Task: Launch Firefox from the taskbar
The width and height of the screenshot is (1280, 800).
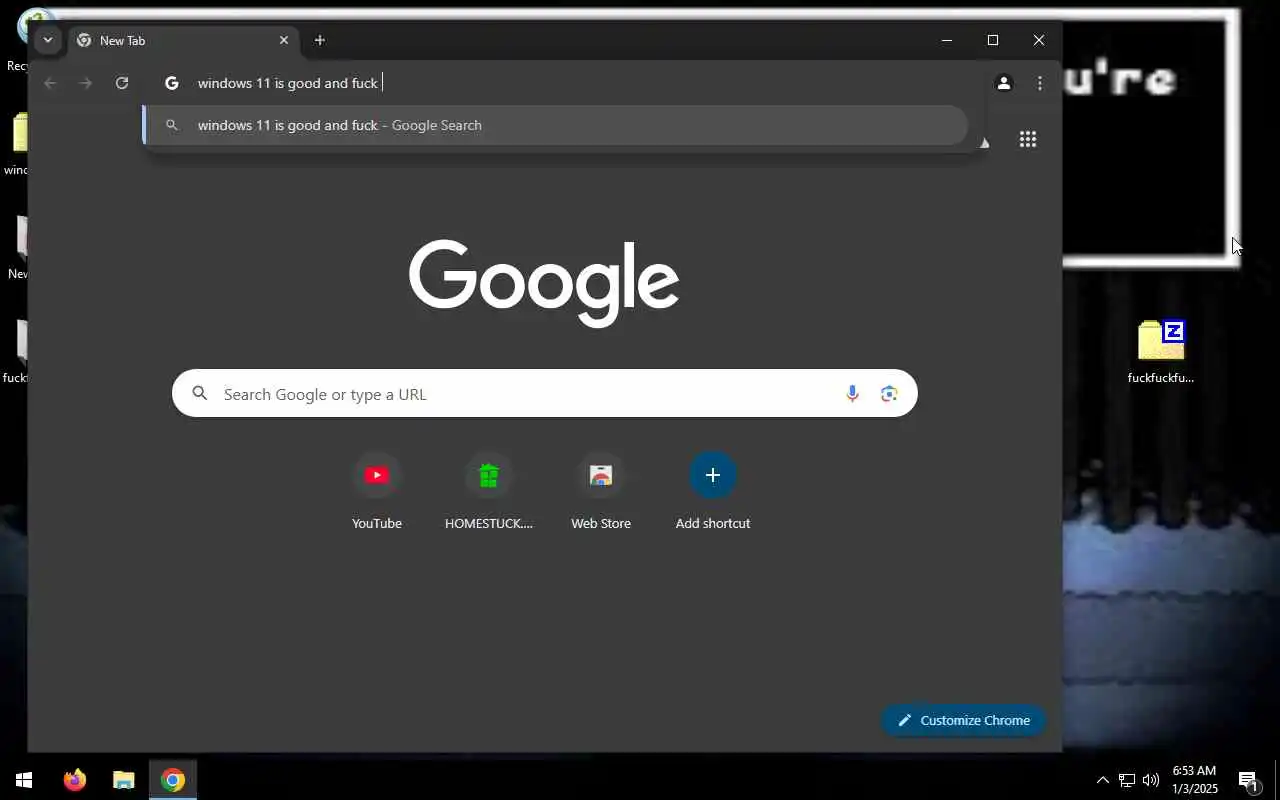Action: [75, 780]
